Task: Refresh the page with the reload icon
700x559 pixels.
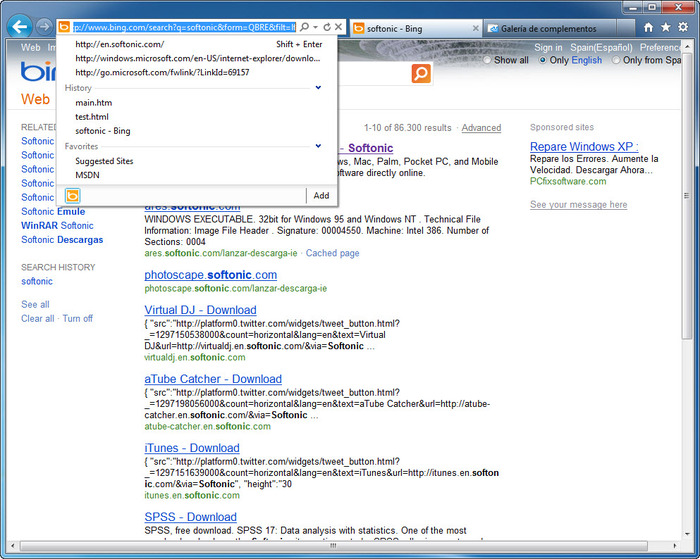Action: (x=327, y=27)
